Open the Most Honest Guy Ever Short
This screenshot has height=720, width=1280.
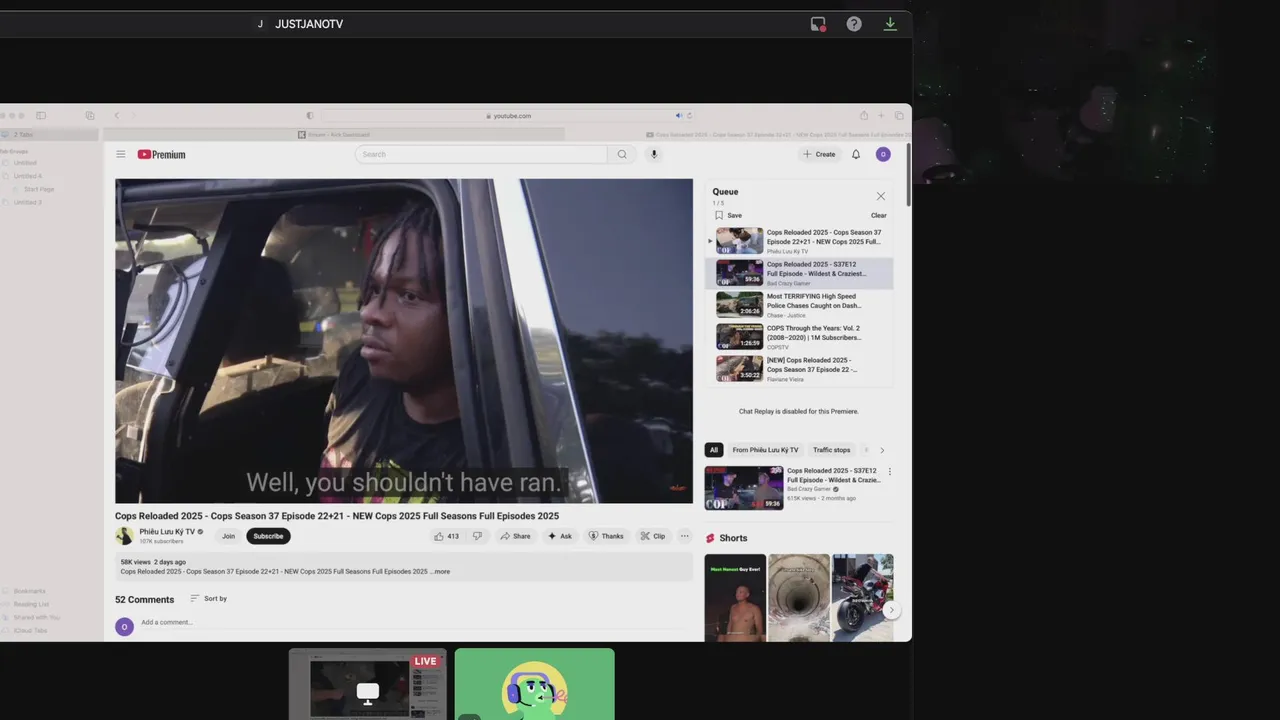tap(735, 598)
